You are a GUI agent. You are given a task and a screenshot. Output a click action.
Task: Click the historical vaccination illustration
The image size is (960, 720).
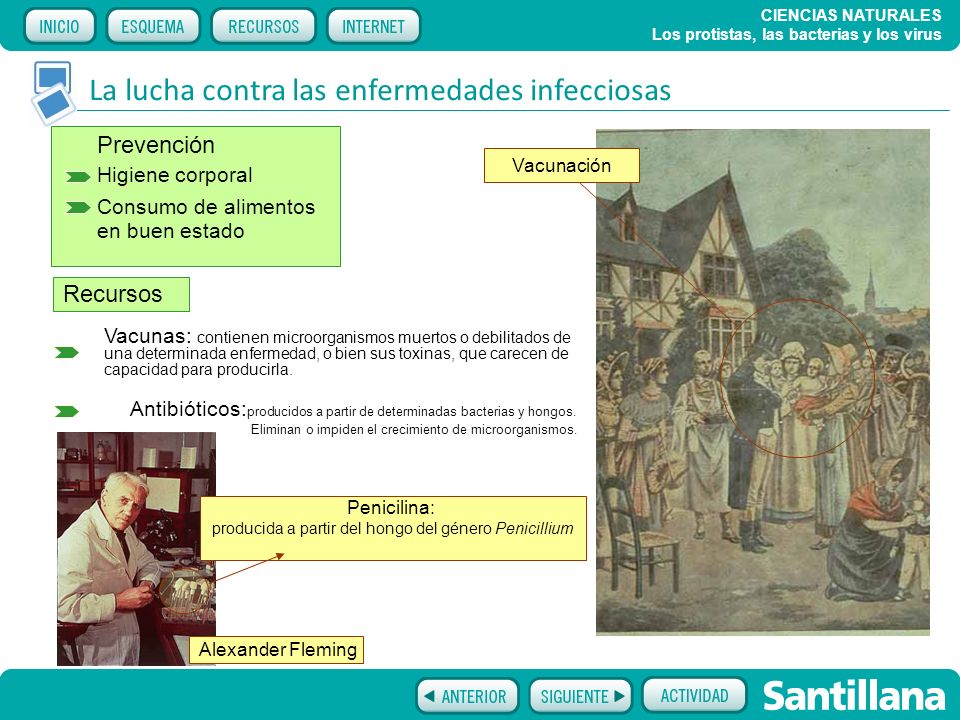point(763,381)
